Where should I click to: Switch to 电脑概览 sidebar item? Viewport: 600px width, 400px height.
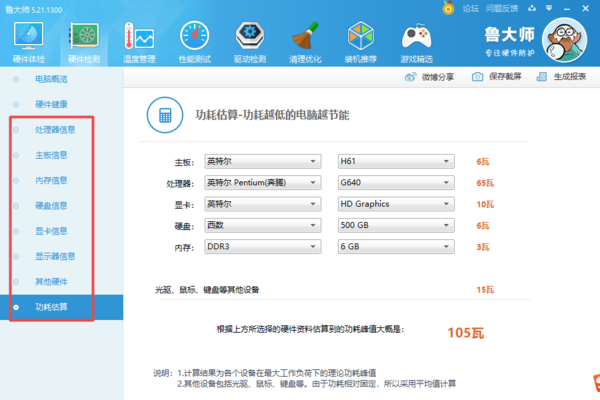click(x=52, y=78)
